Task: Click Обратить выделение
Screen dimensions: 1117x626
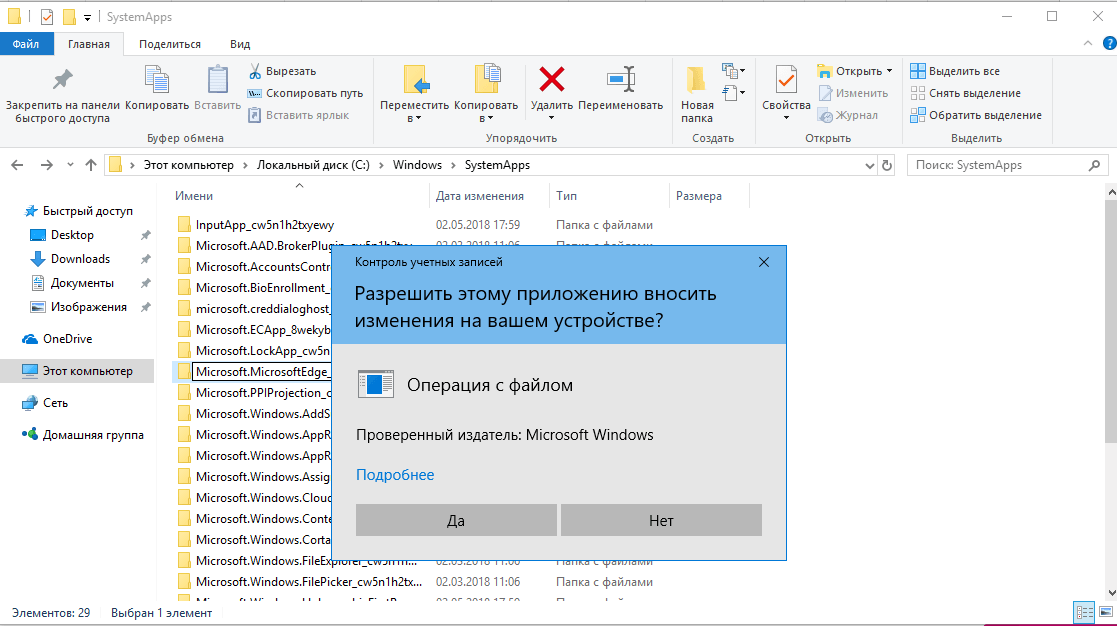Action: 976,115
